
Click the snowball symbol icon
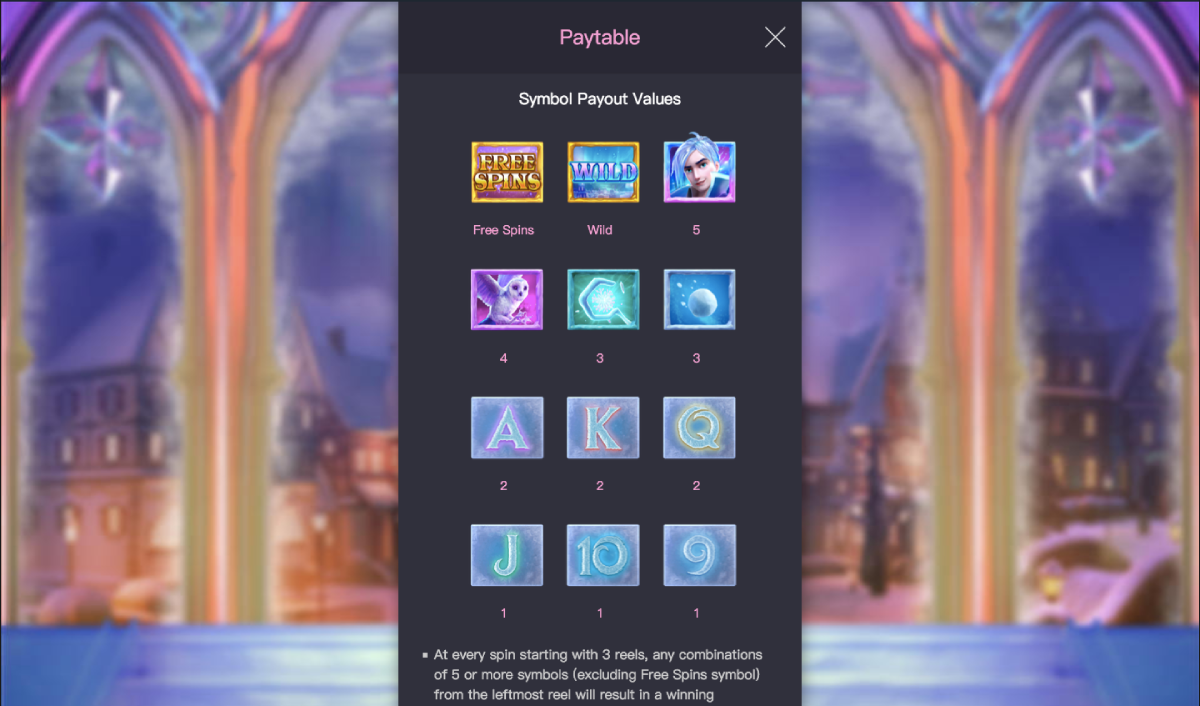tap(699, 299)
